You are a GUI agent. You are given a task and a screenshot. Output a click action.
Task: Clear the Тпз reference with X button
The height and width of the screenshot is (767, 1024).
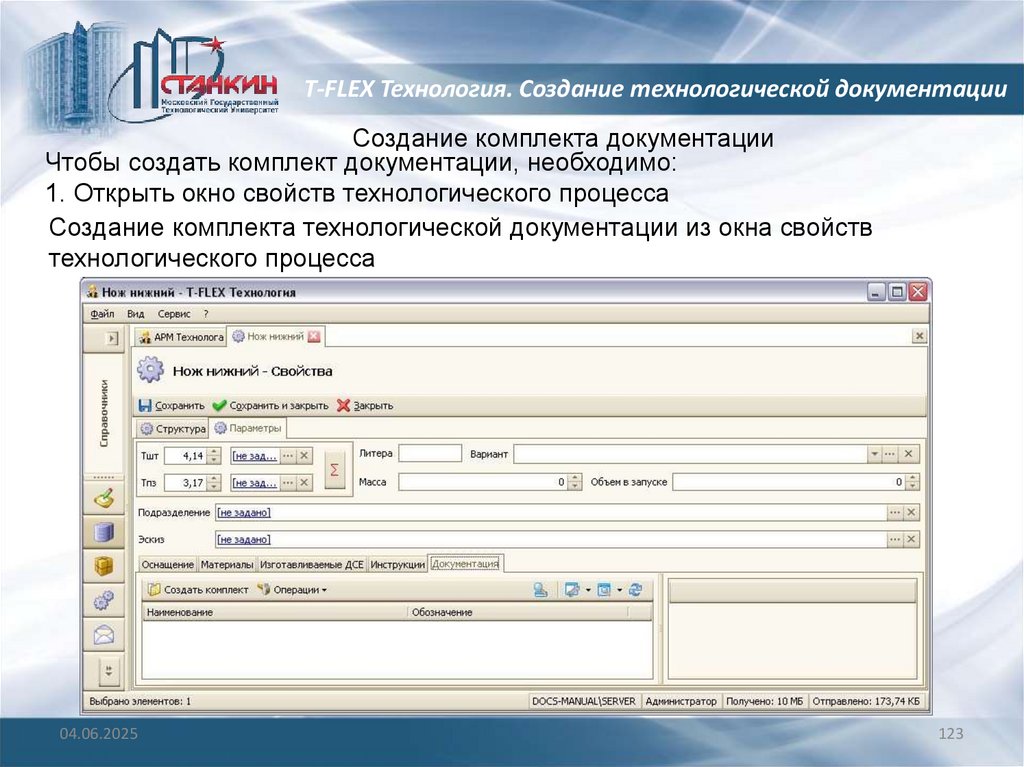(304, 483)
